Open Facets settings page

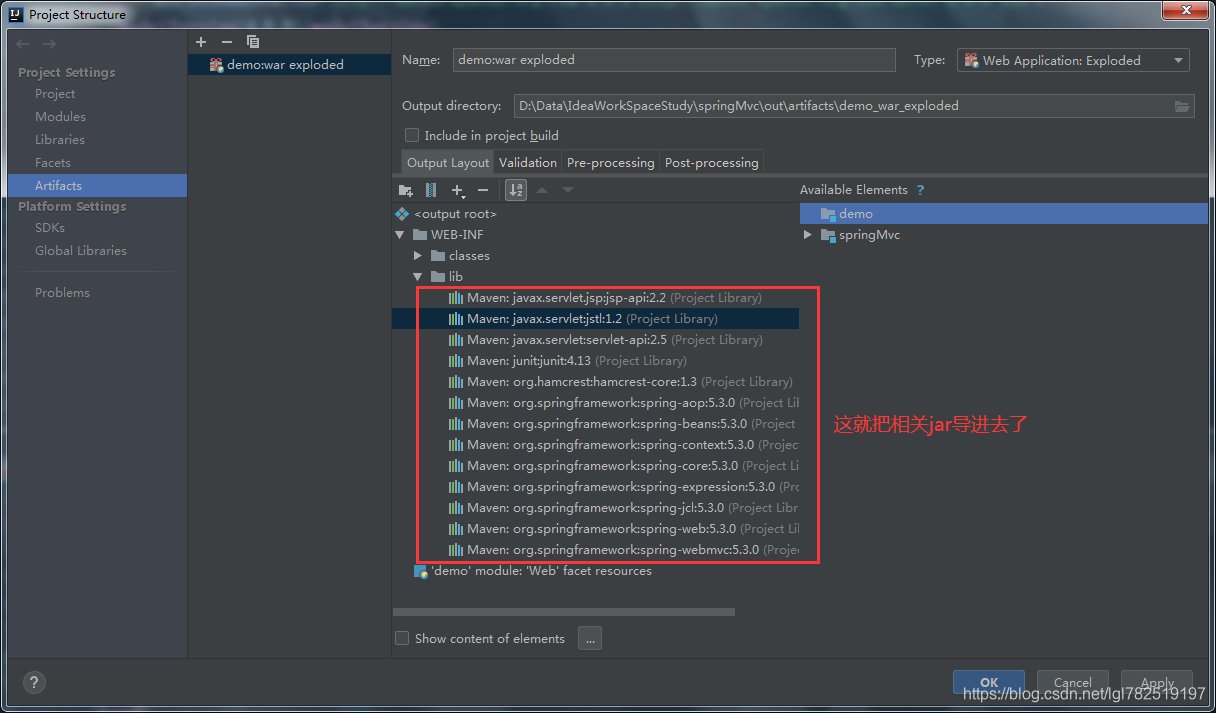pyautogui.click(x=53, y=163)
